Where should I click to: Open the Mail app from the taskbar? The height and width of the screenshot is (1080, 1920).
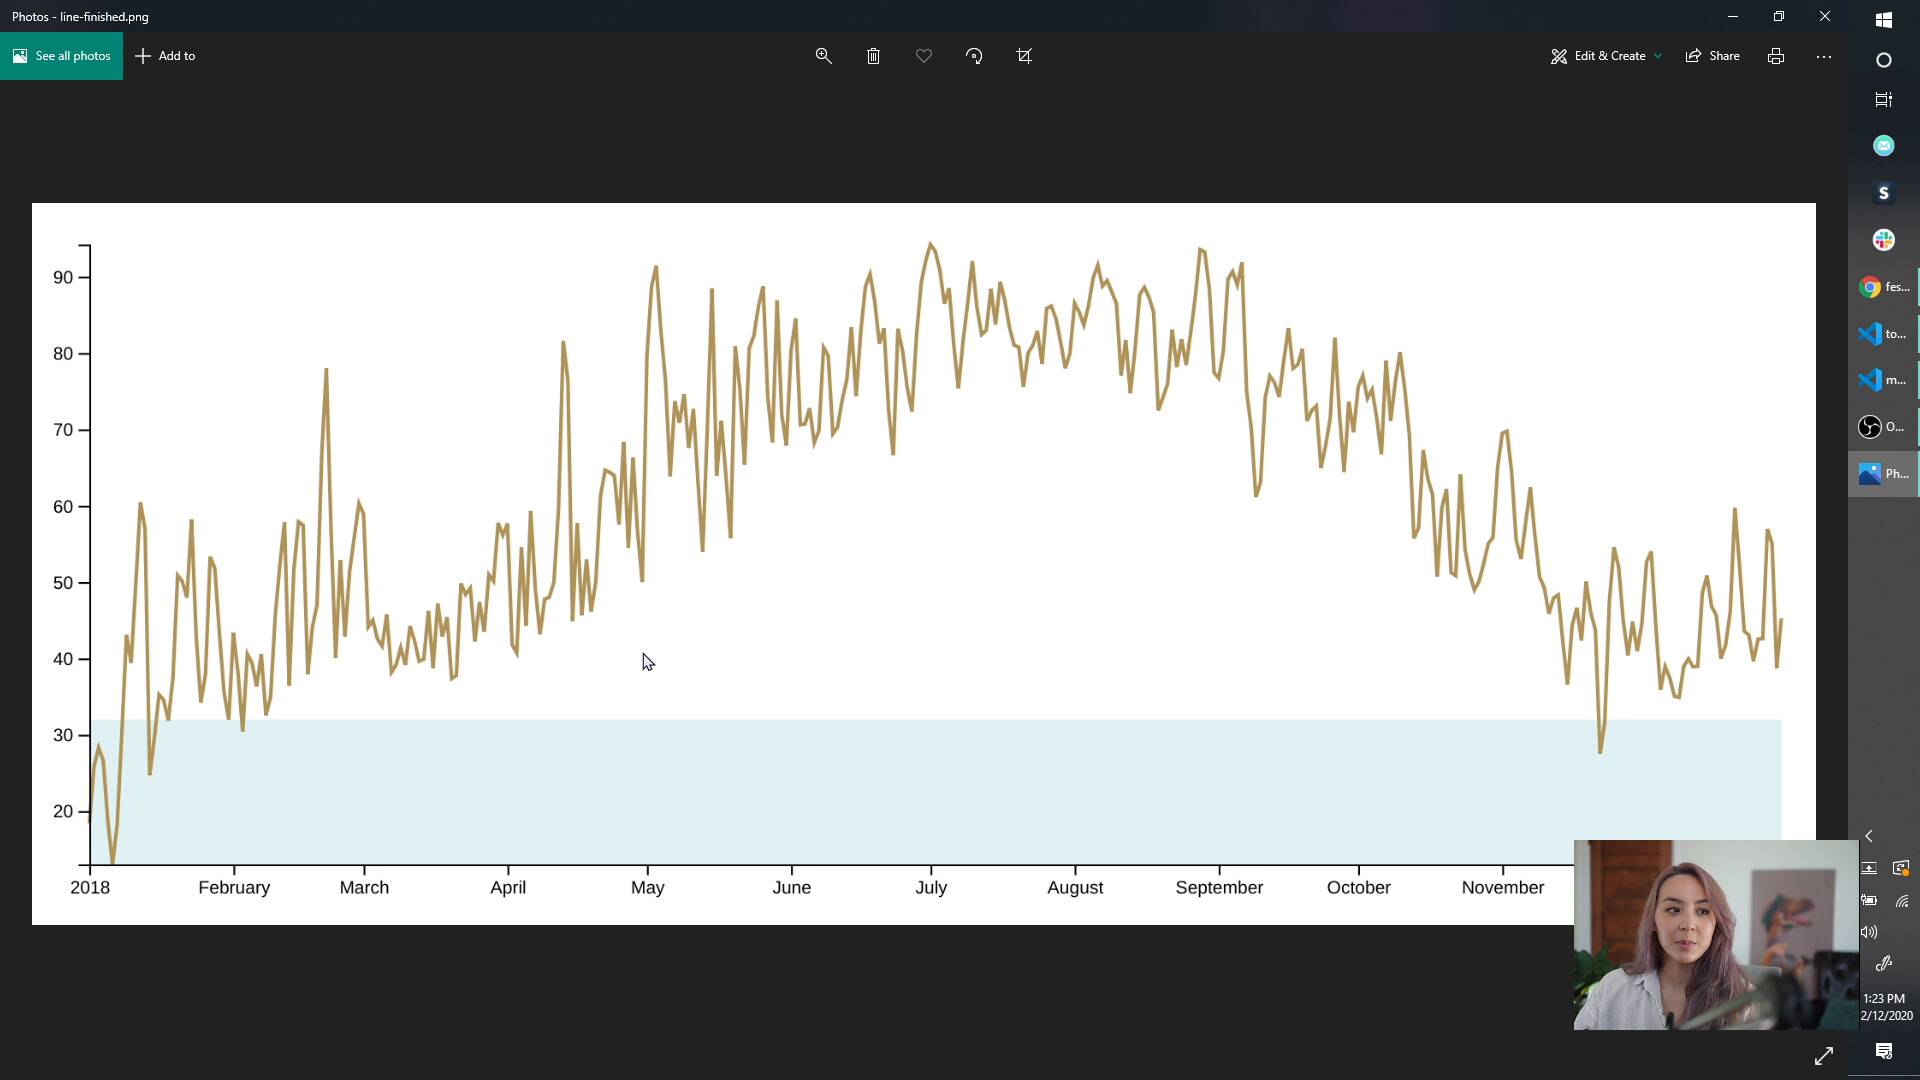pos(1884,145)
